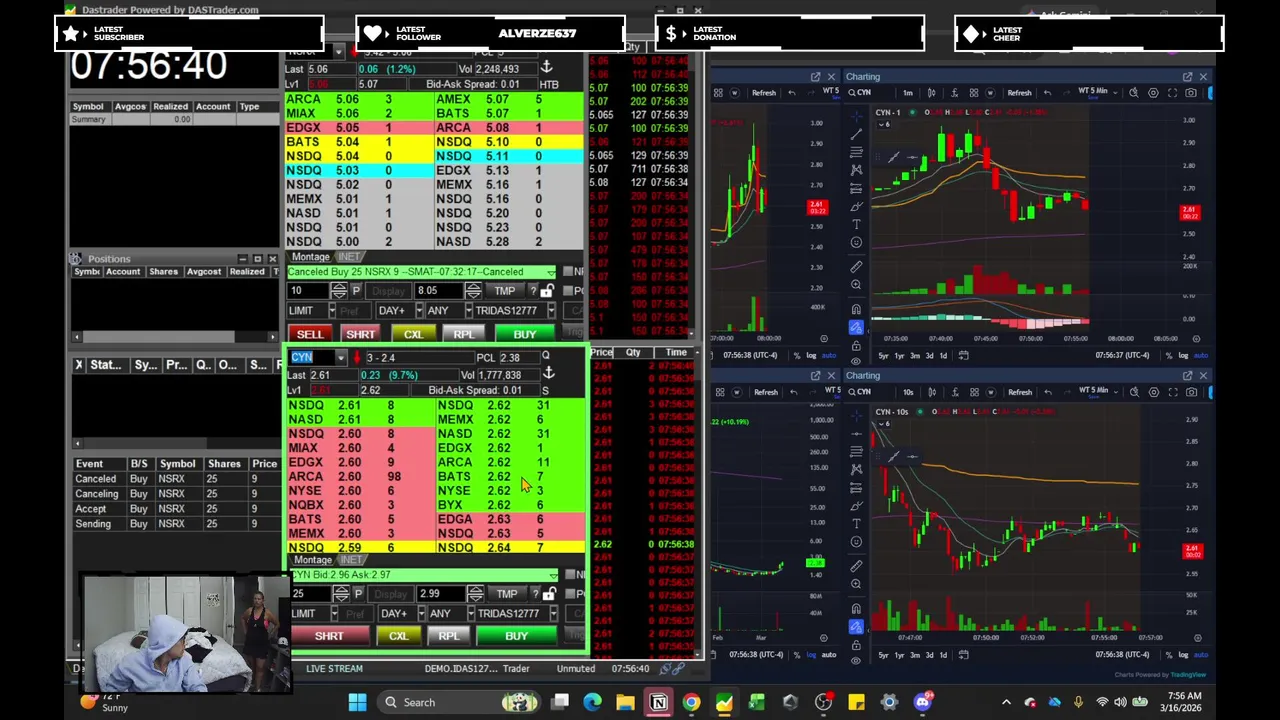
Task: Open File Explorer from the taskbar
Action: pyautogui.click(x=625, y=702)
